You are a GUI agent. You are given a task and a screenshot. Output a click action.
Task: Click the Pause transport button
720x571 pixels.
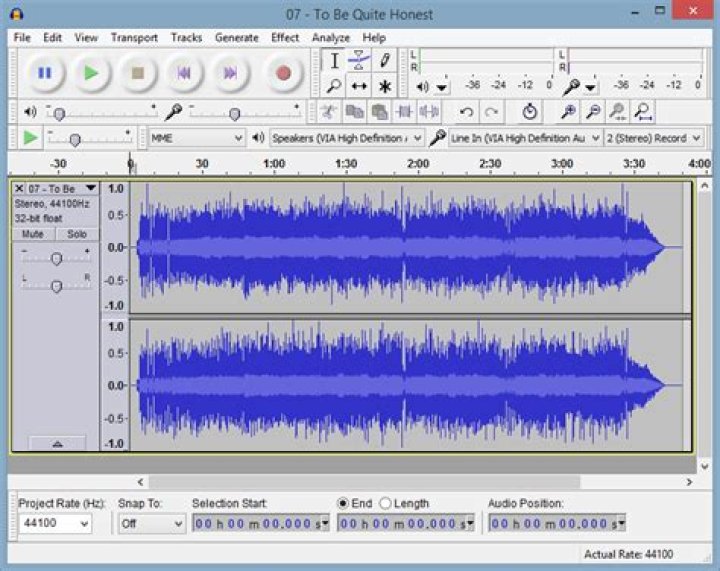coord(45,73)
